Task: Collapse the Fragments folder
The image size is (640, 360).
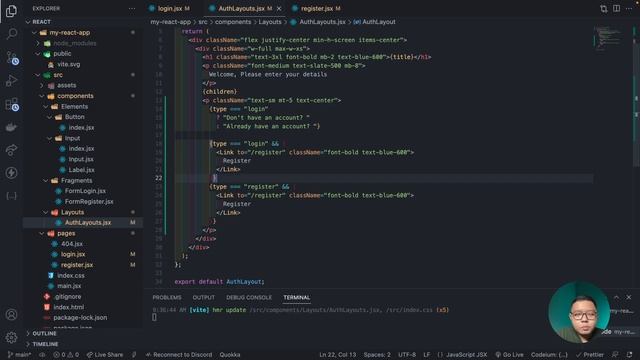Action: click(x=76, y=180)
